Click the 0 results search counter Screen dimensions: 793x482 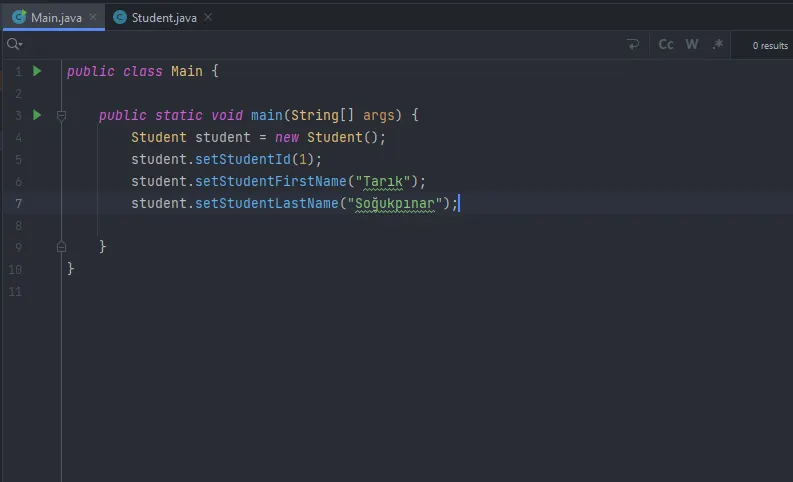coord(770,46)
